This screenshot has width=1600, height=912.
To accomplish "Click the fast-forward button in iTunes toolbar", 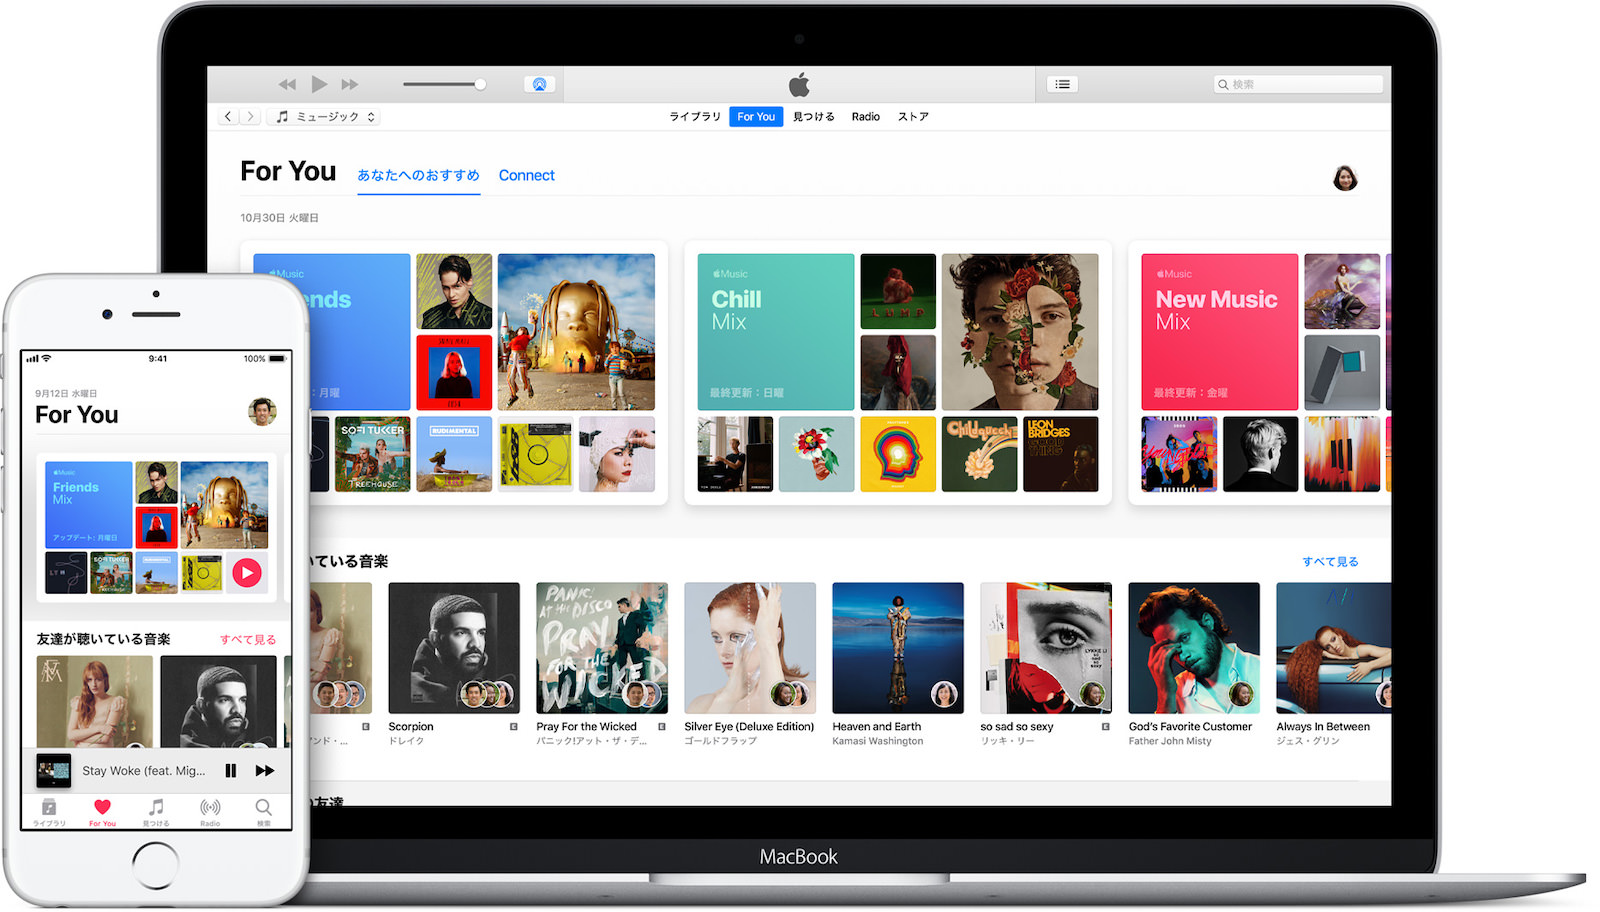I will (350, 84).
